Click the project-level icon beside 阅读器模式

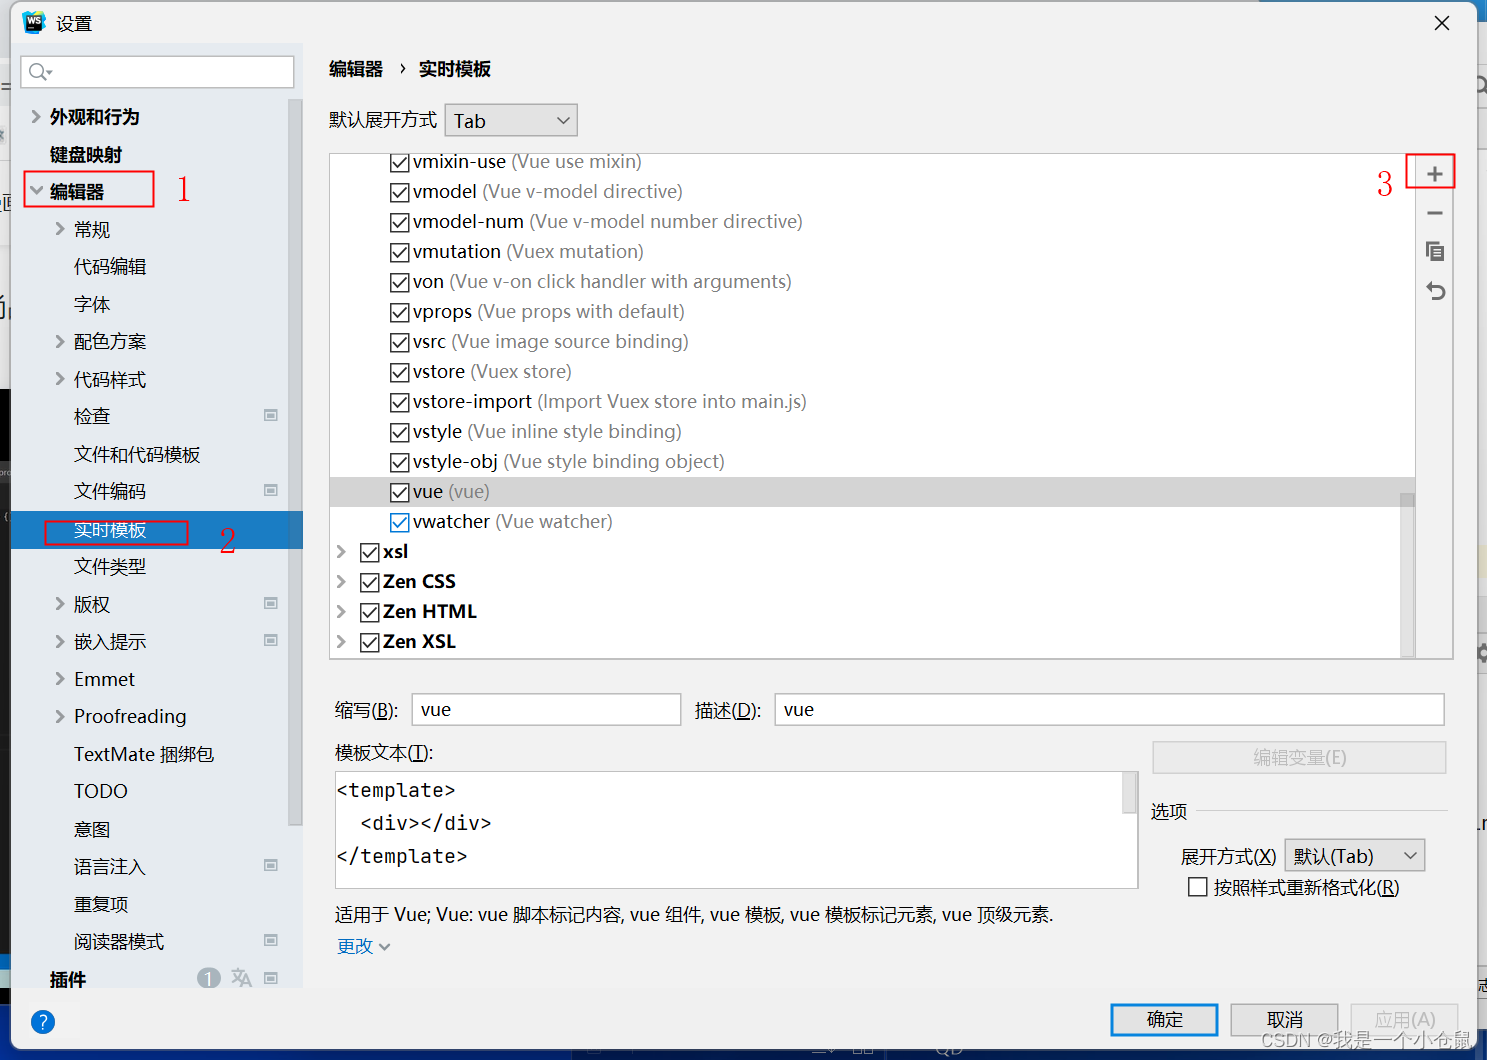coord(270,940)
